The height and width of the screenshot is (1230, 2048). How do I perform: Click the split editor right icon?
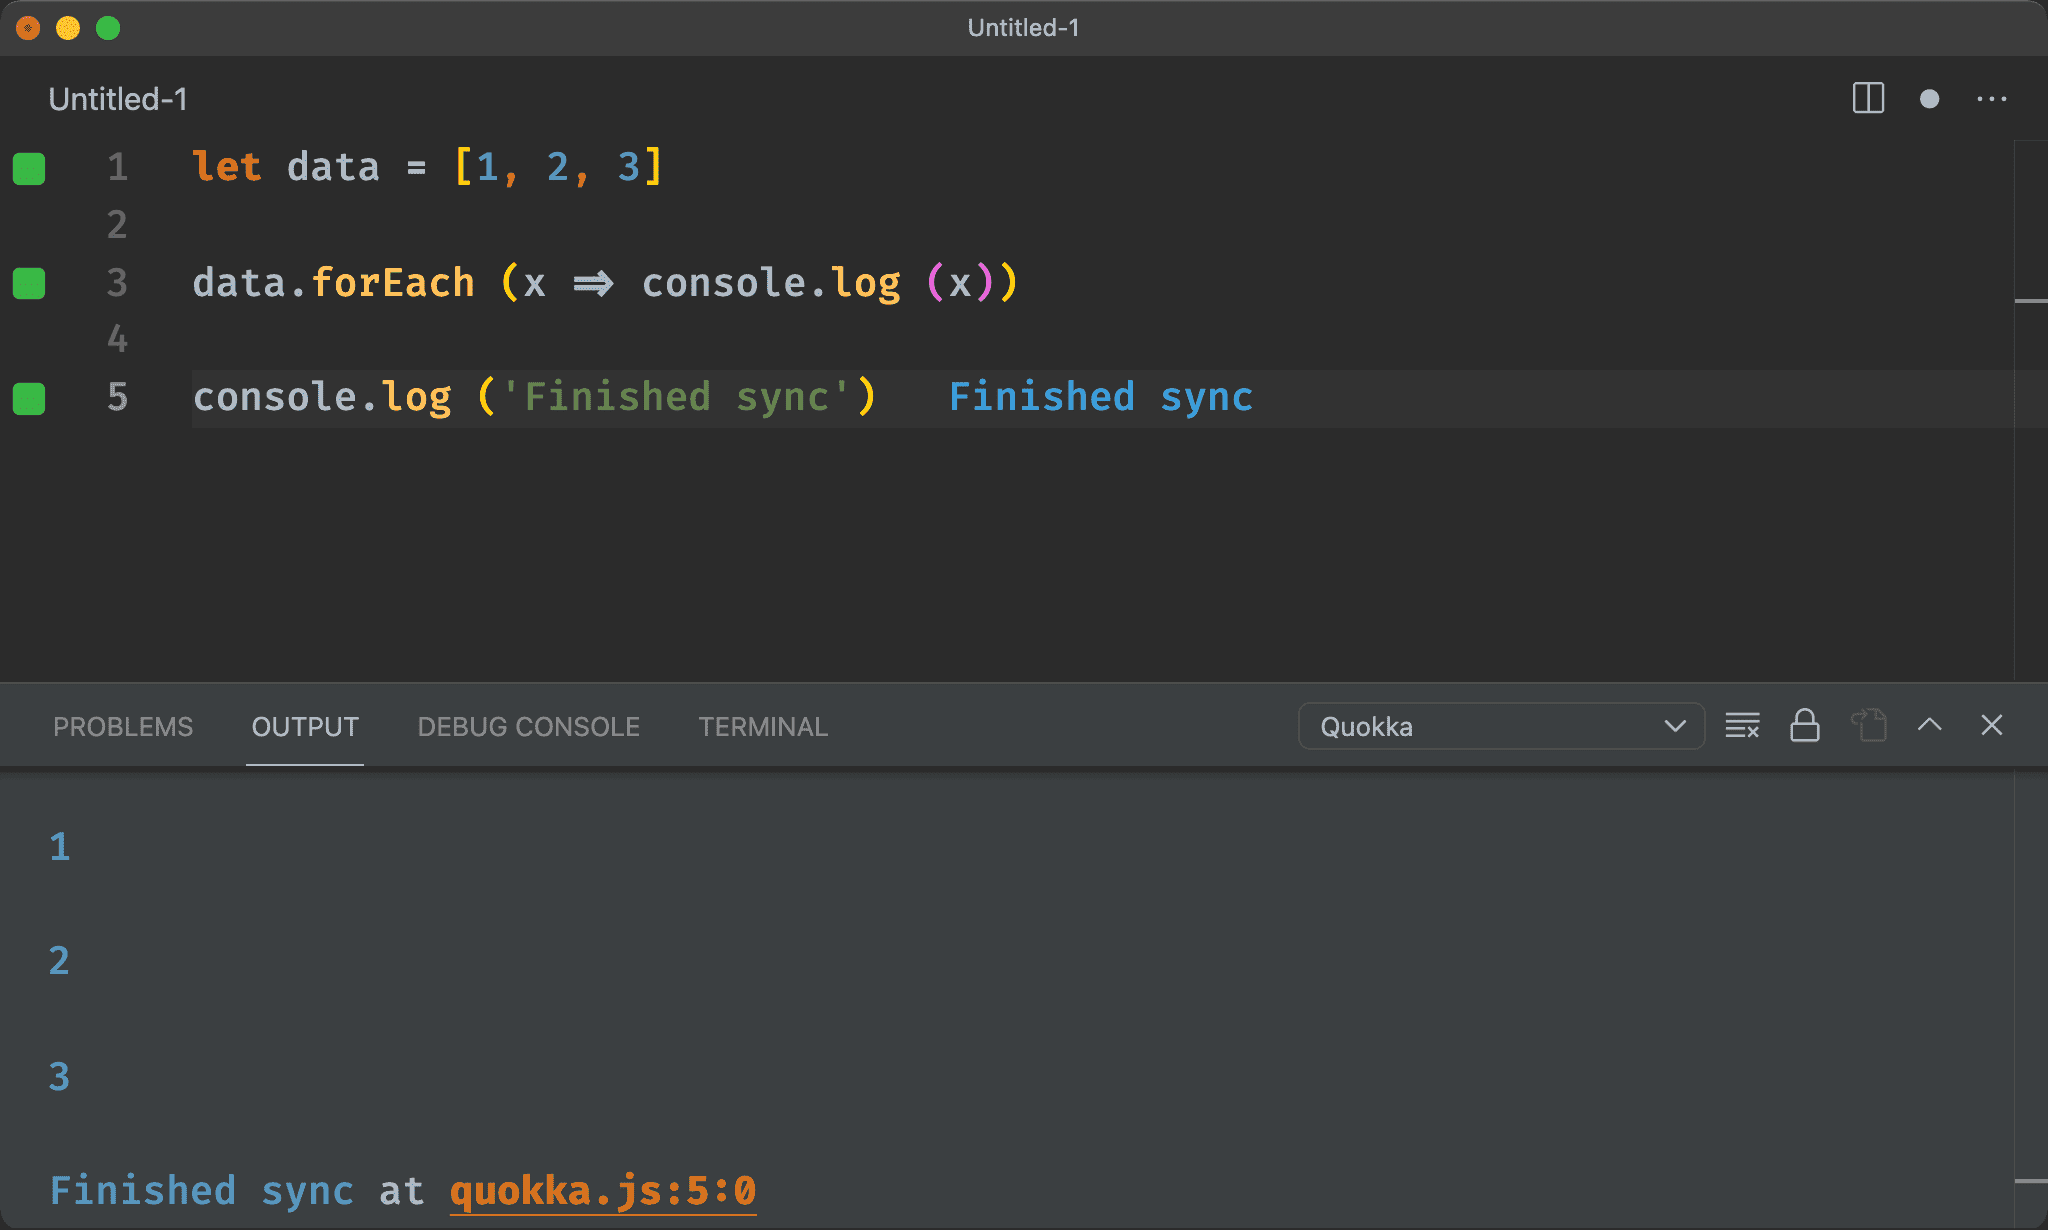1867,98
